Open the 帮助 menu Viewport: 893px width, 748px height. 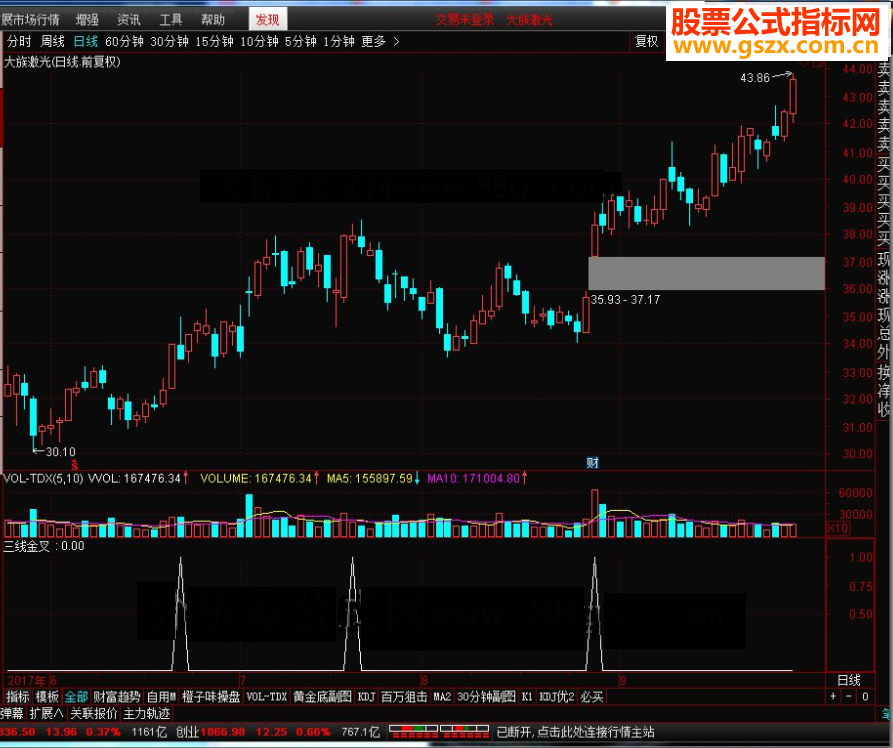[x=212, y=20]
